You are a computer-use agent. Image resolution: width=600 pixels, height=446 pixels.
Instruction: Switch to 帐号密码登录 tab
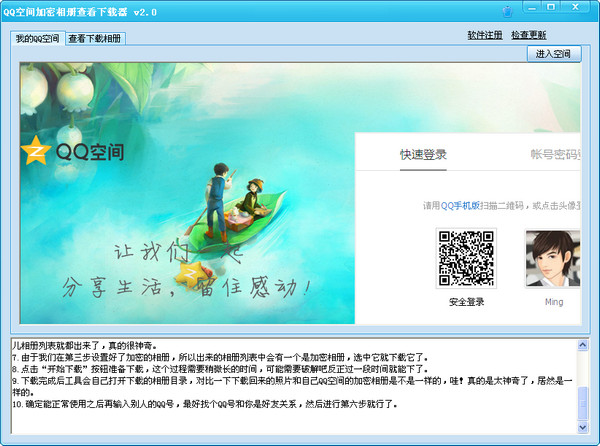point(555,154)
